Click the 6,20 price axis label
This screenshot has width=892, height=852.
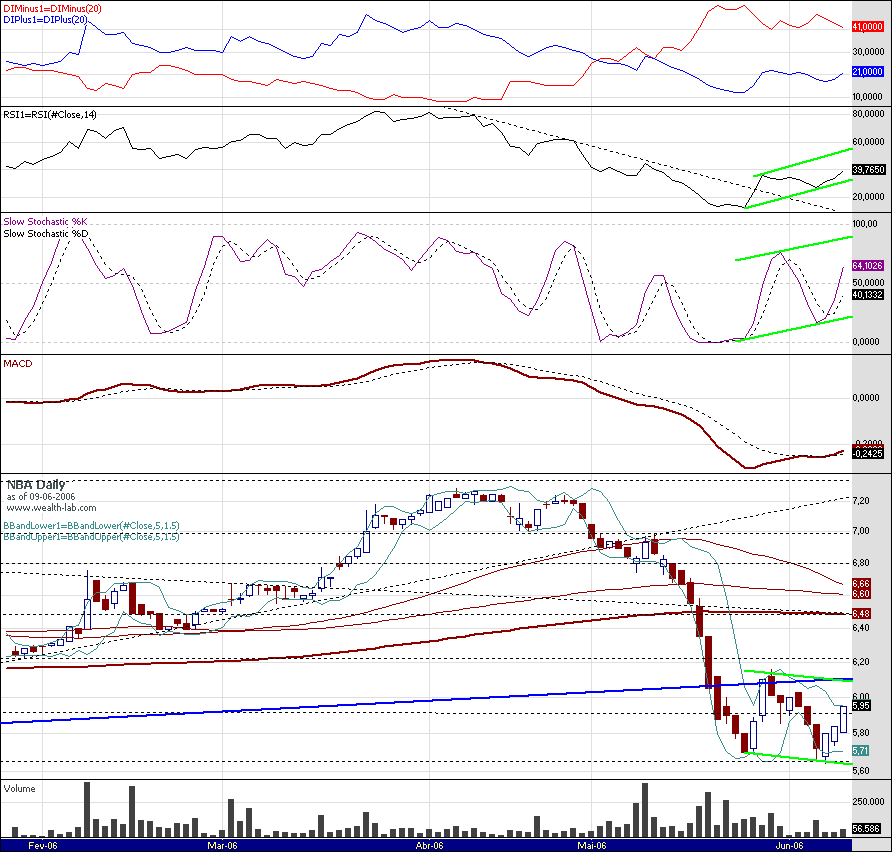[861, 663]
